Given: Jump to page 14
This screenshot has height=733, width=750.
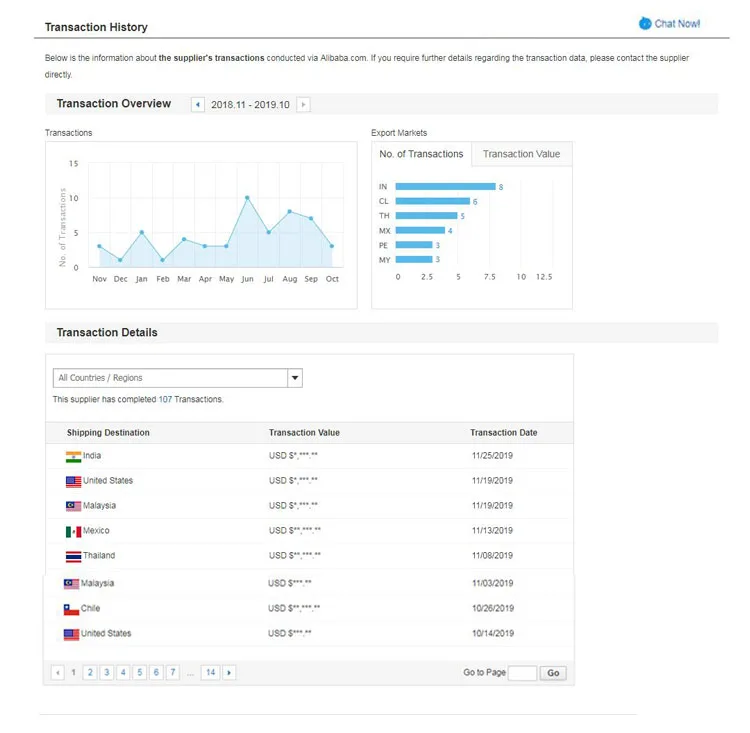Looking at the screenshot, I should [210, 673].
